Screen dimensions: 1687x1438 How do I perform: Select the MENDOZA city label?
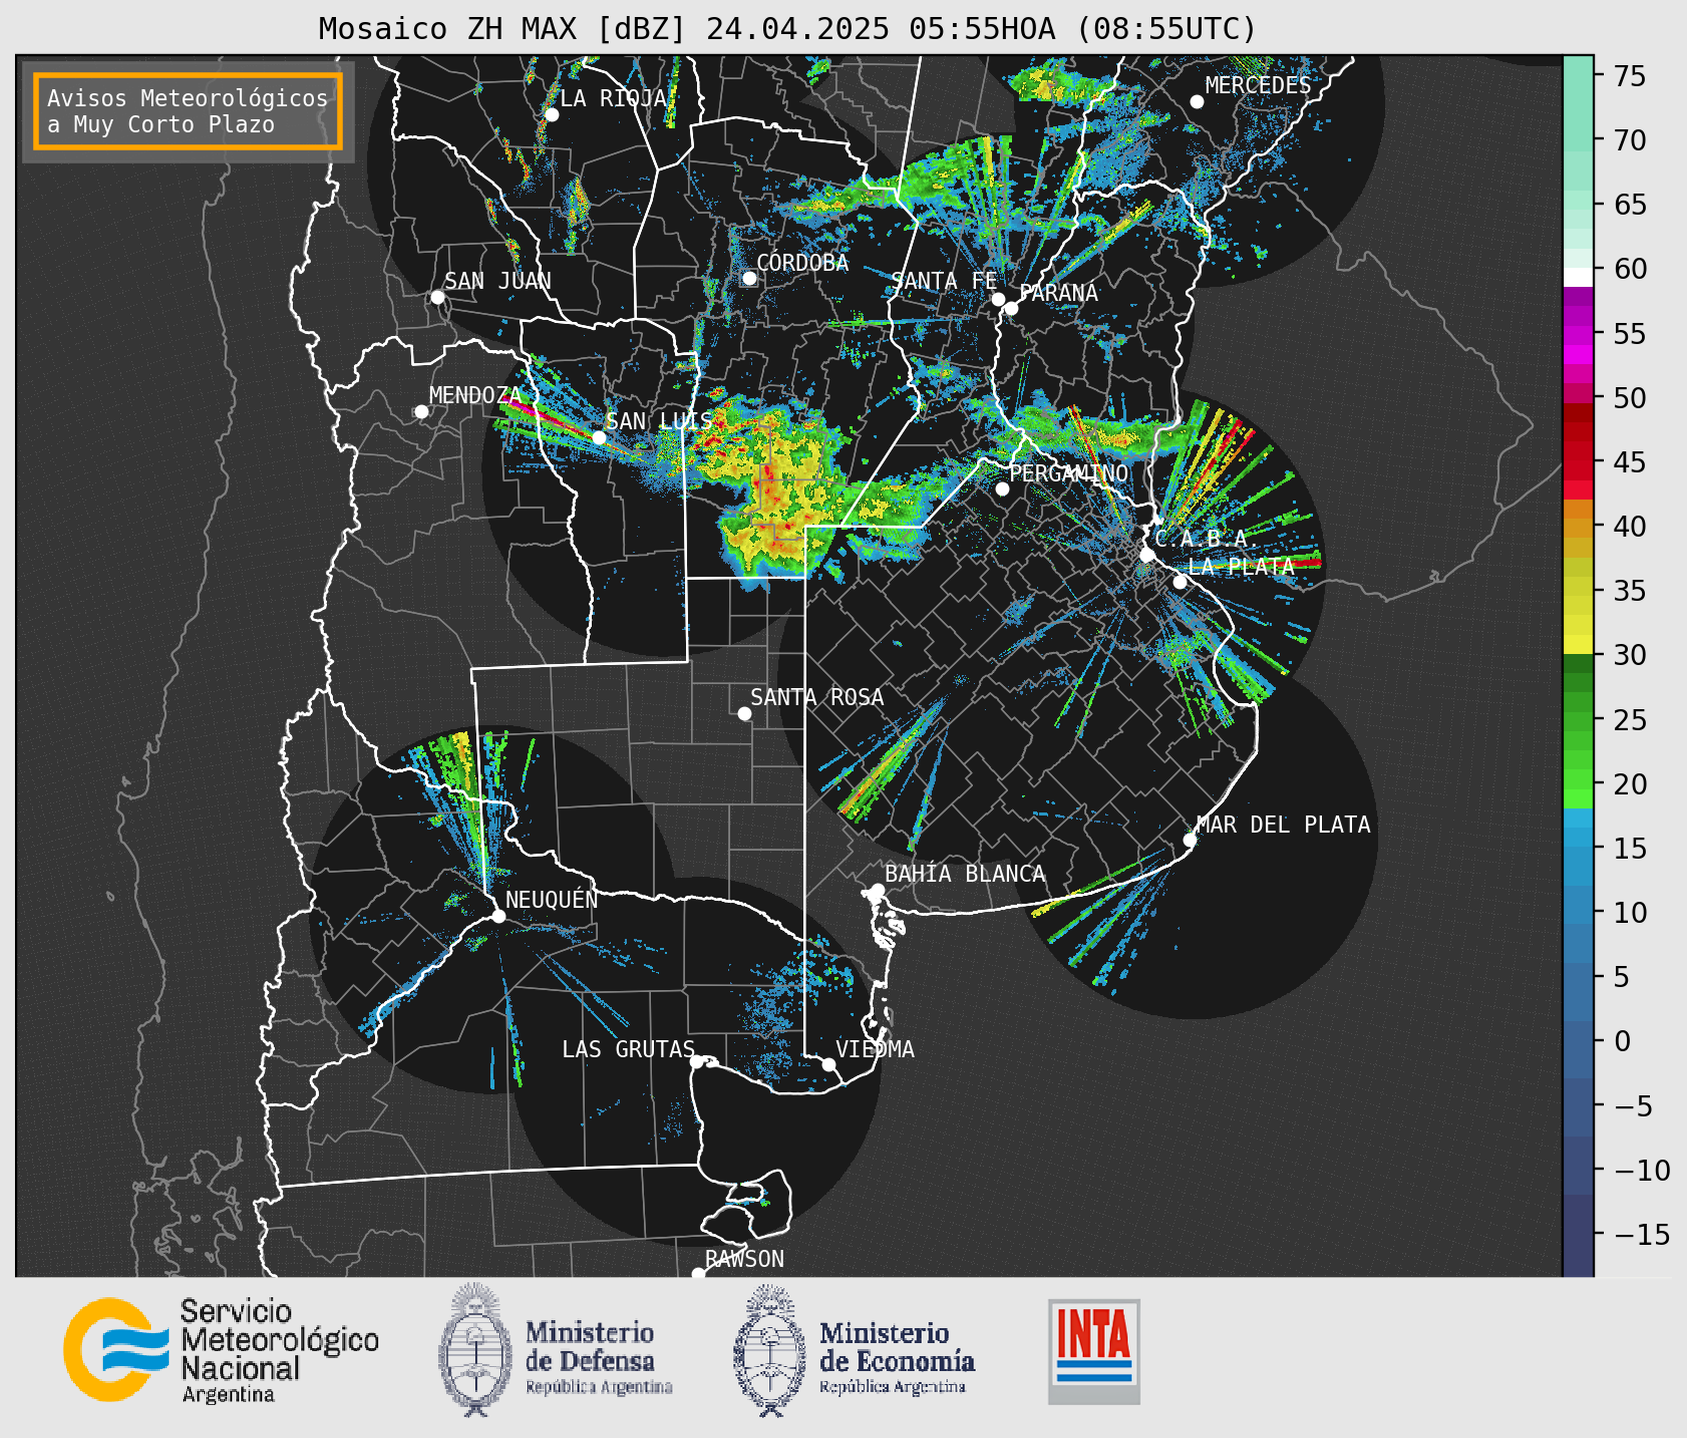coord(476,395)
